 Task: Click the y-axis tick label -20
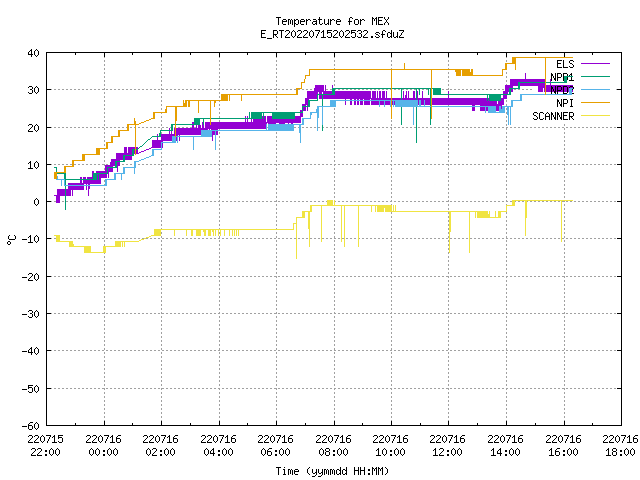[31, 277]
